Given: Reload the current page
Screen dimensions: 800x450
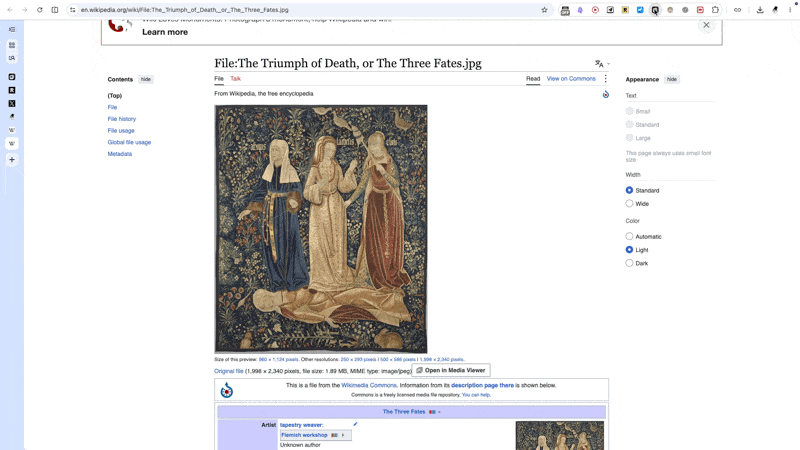Looking at the screenshot, I should click(40, 10).
